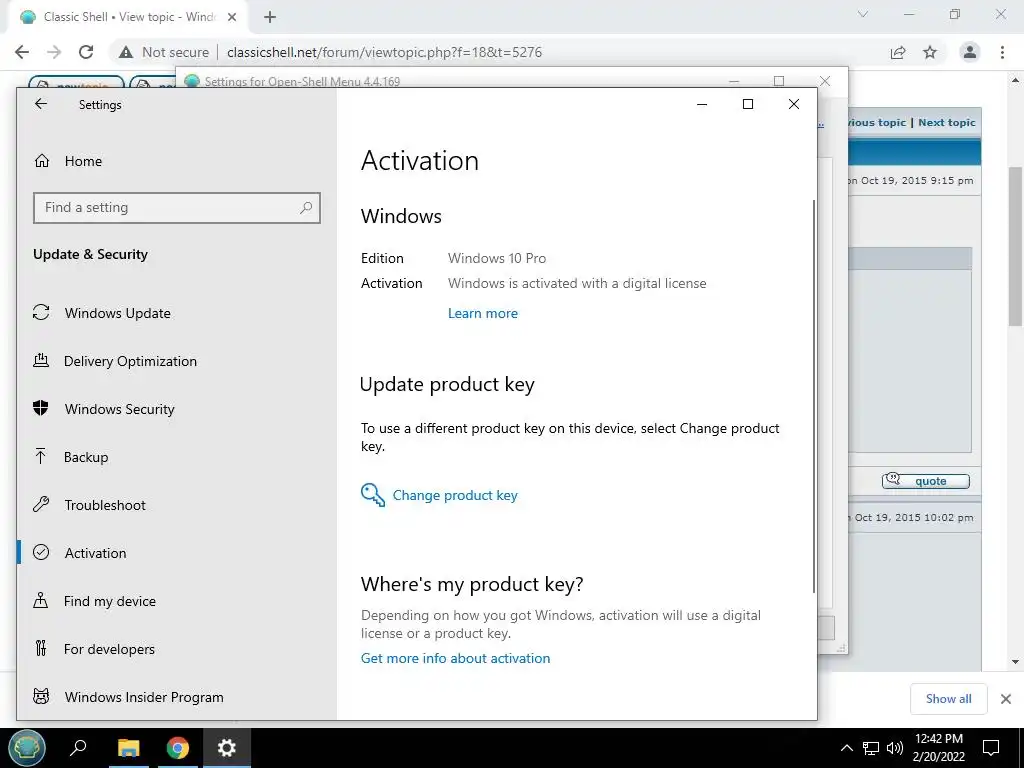Screen dimensions: 1024x768
Task: Click the Windows Security shield icon
Action: [x=41, y=408]
